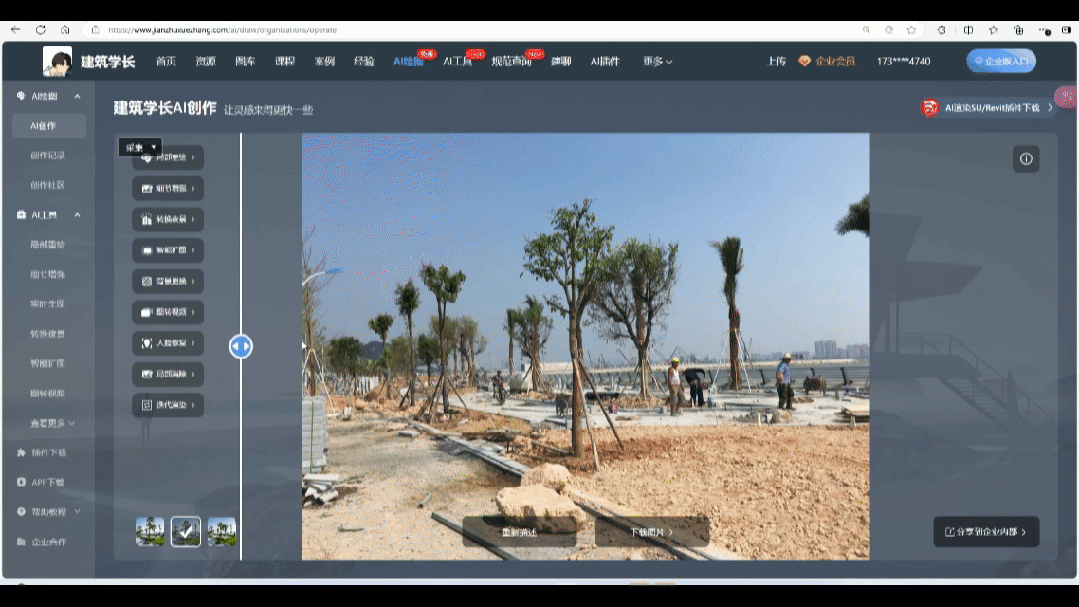Screen dimensions: 1079x607
Task: Open 创作社区 in the sidebar
Action: (47, 185)
